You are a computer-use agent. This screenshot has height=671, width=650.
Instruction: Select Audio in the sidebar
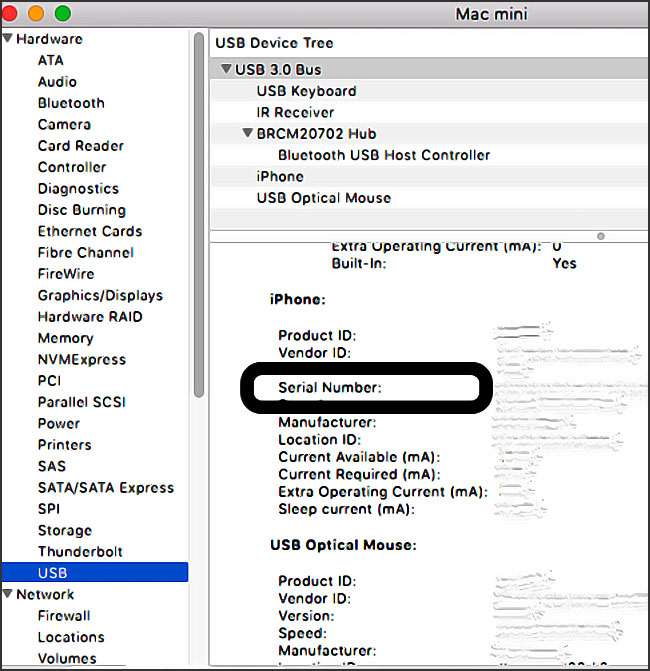pos(57,82)
